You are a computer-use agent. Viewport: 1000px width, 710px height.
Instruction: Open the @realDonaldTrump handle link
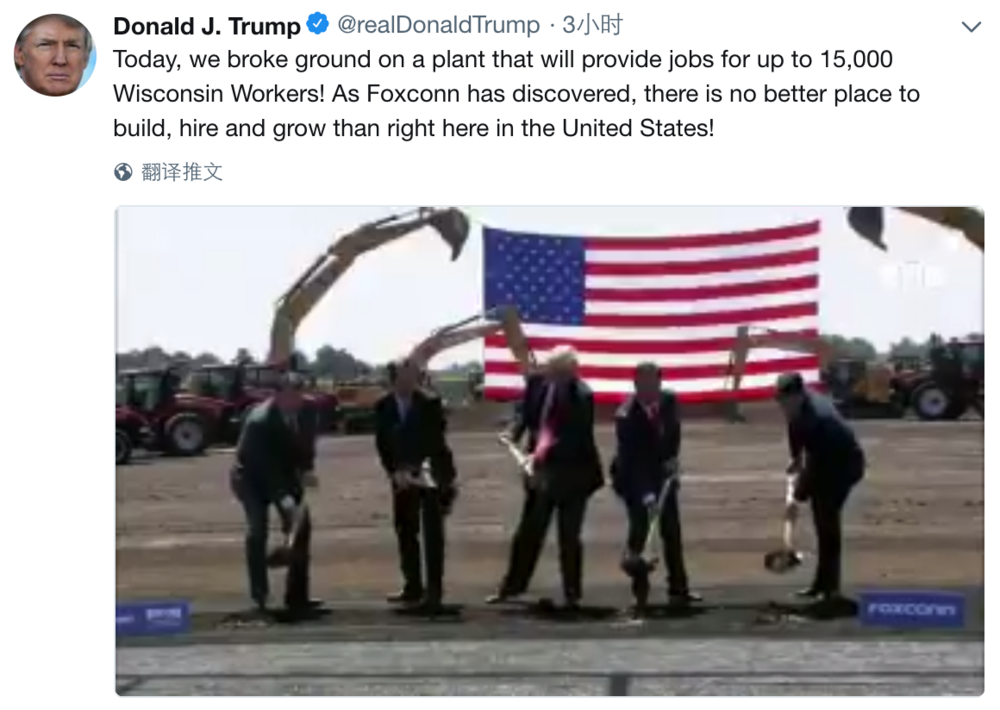438,25
